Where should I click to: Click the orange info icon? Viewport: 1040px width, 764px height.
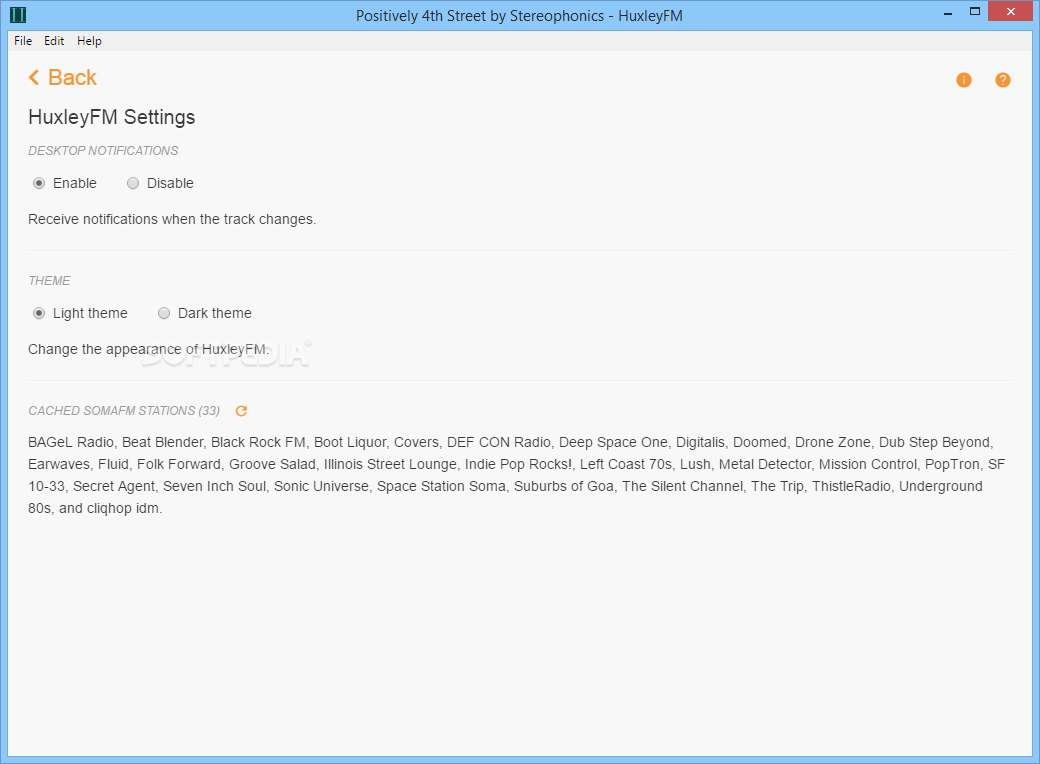coord(963,80)
